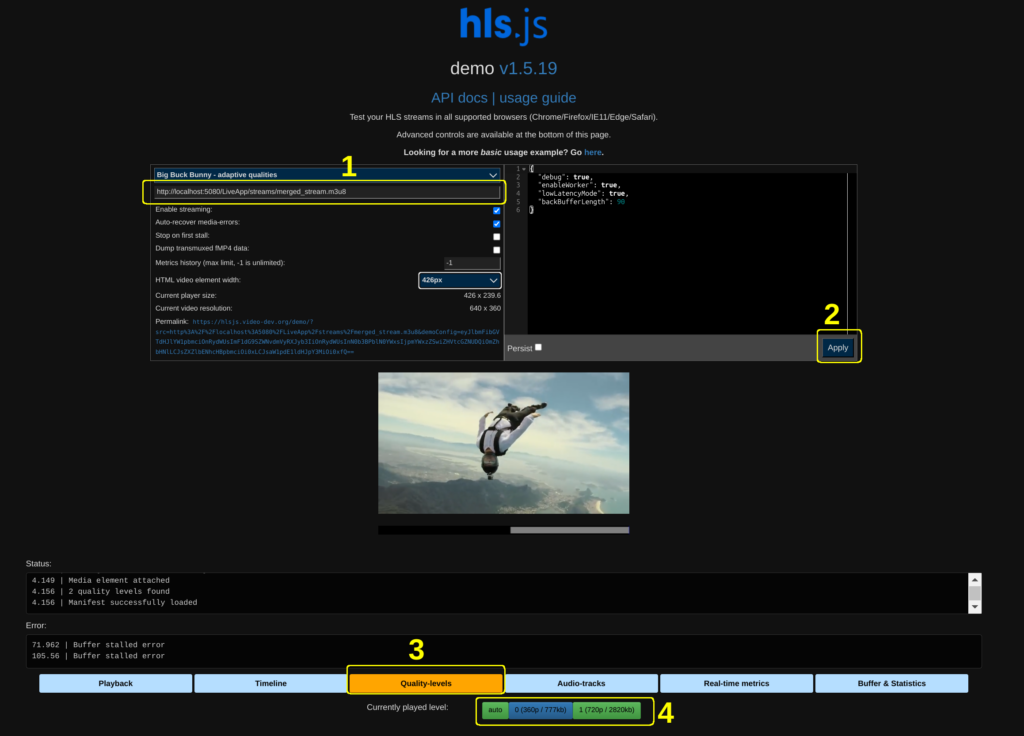
Task: Toggle Auto-recover media-errors checkbox
Action: [x=496, y=223]
